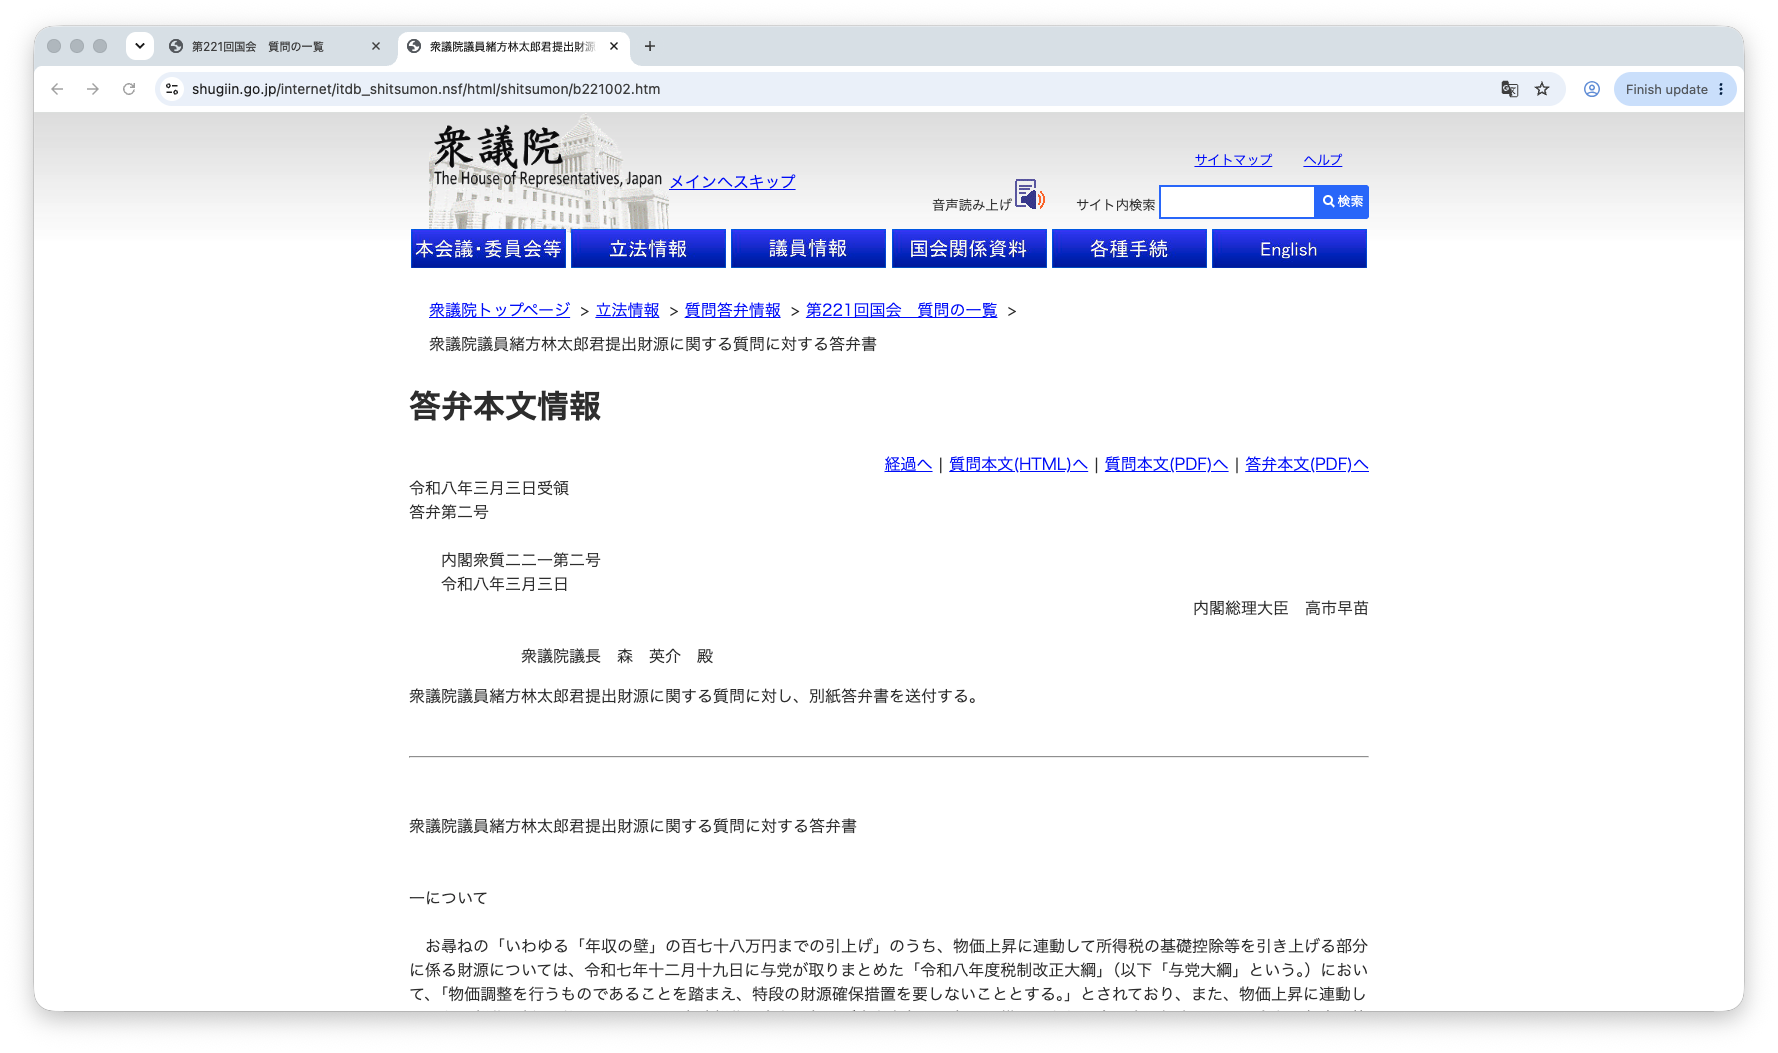Switch to the English site
1778x1053 pixels.
point(1289,249)
